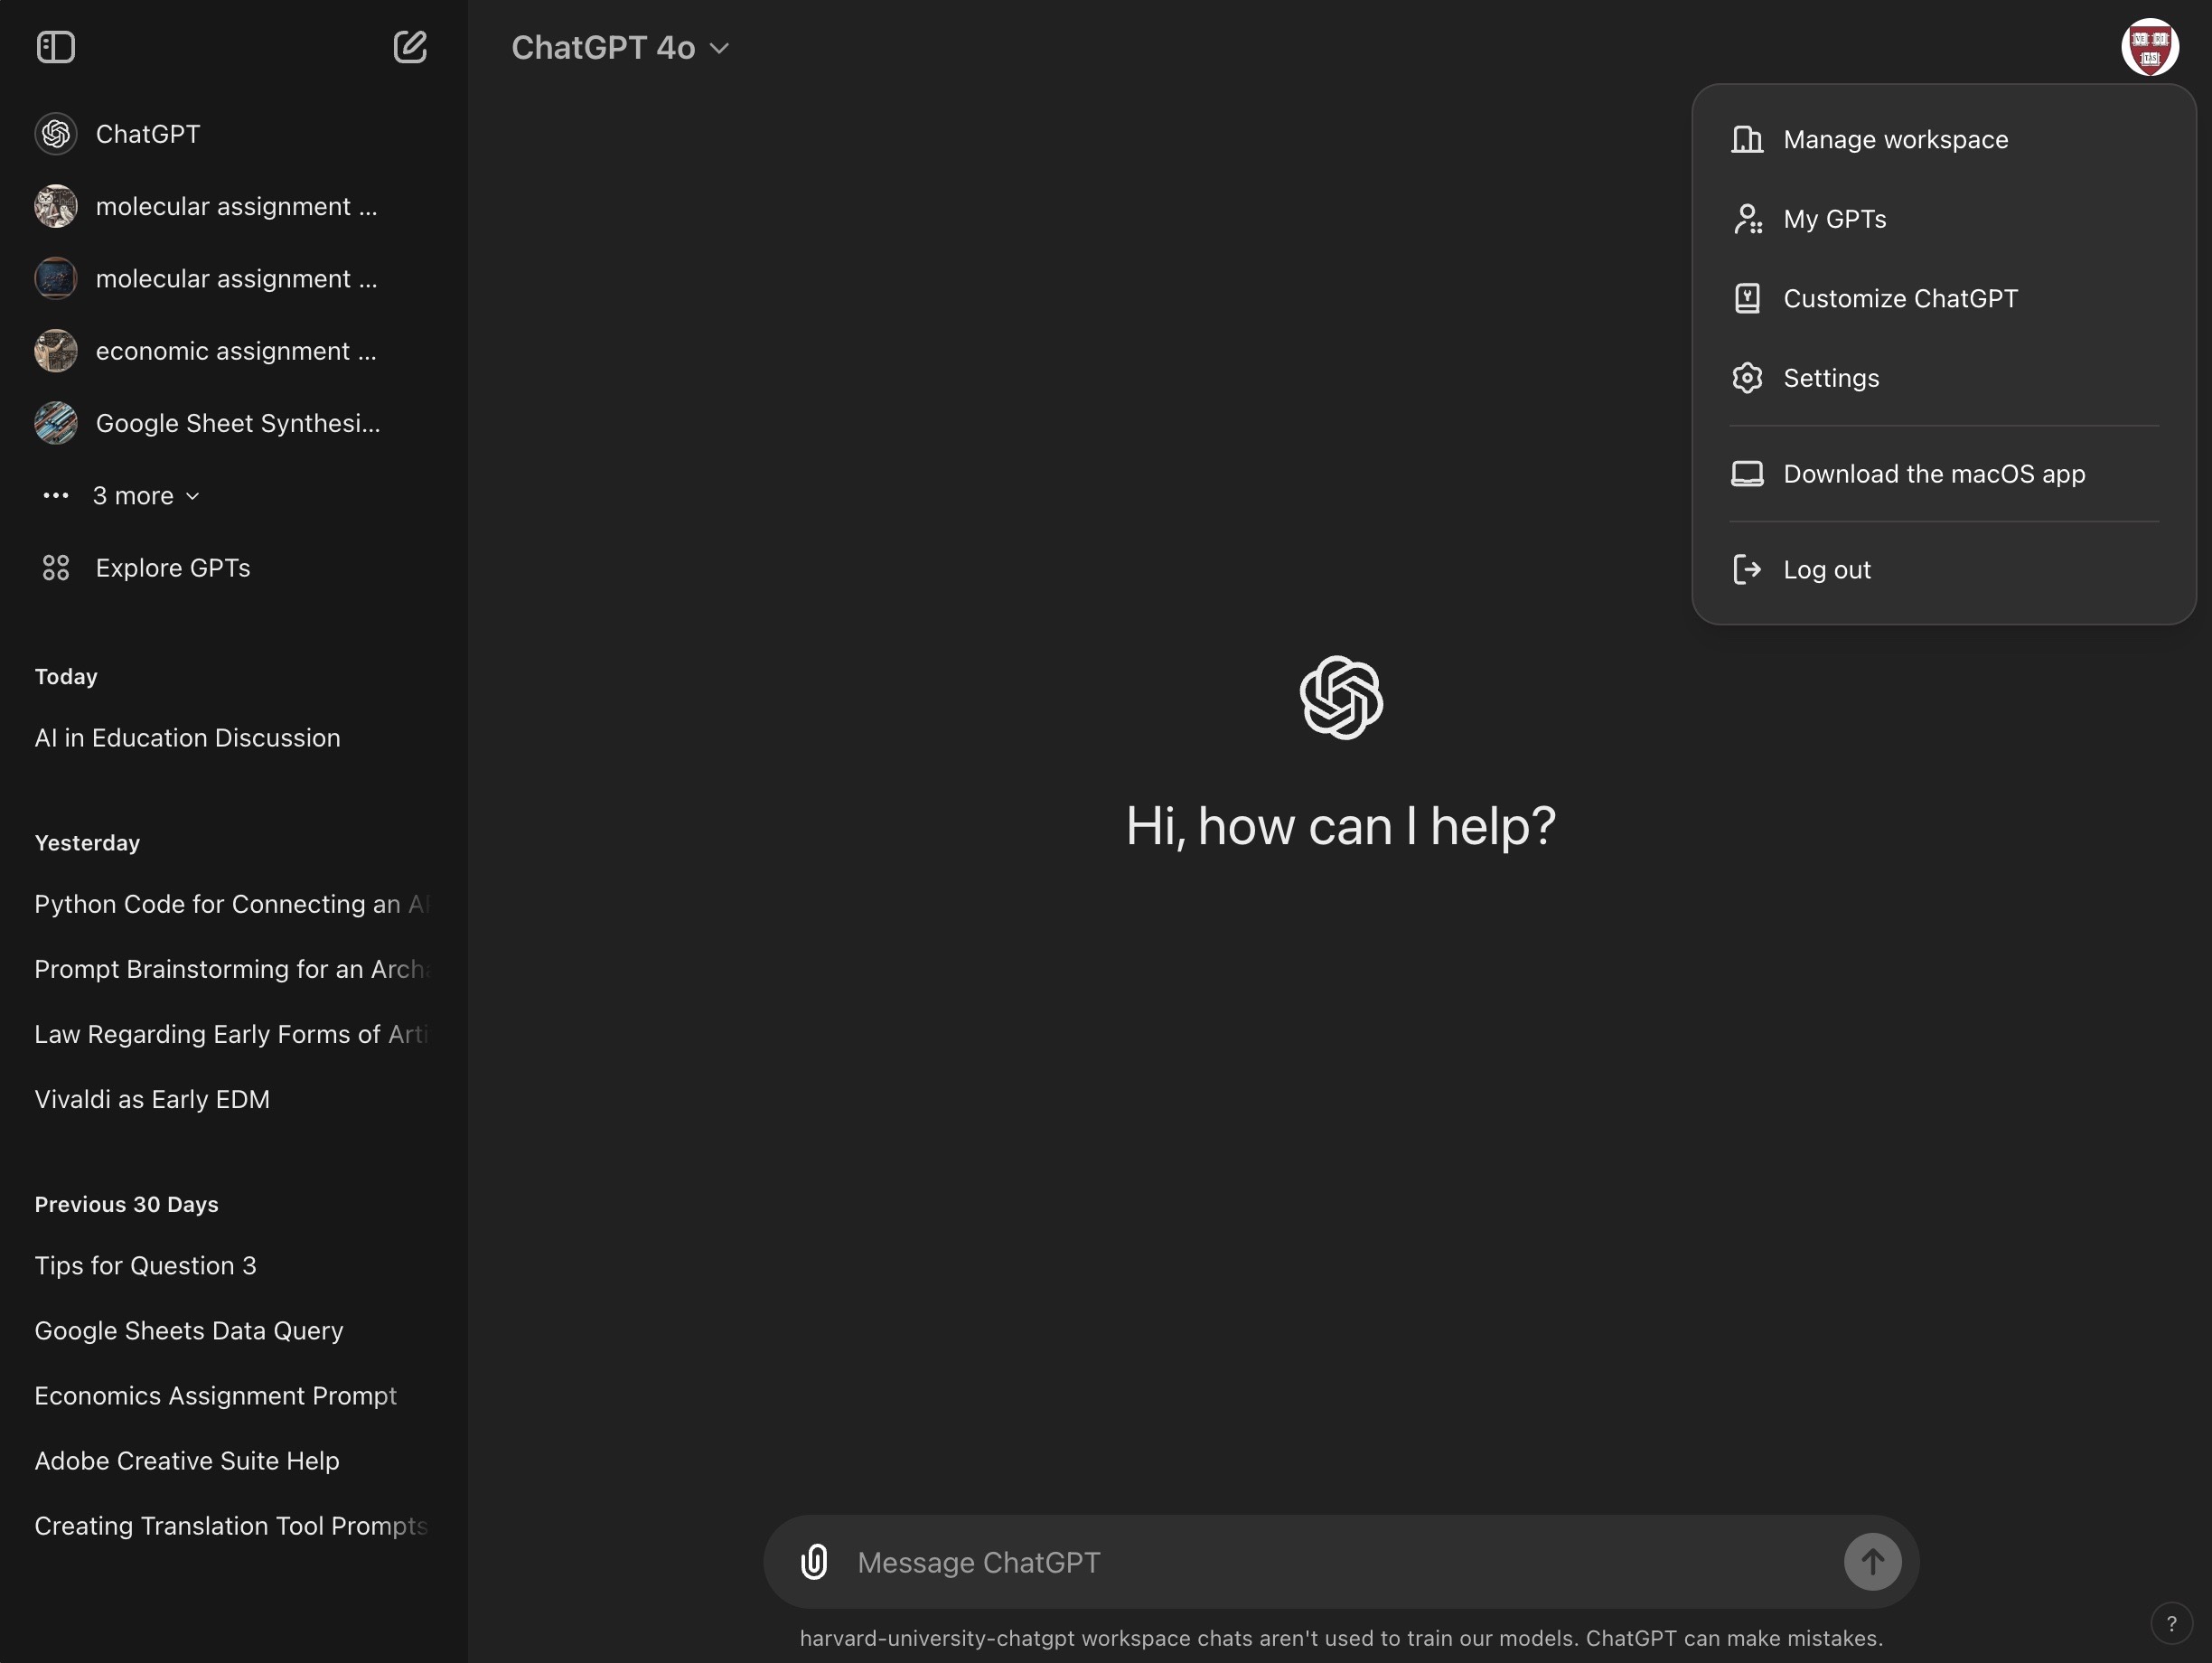This screenshot has width=2212, height=1663.
Task: Click Download the macOS app
Action: (1933, 474)
